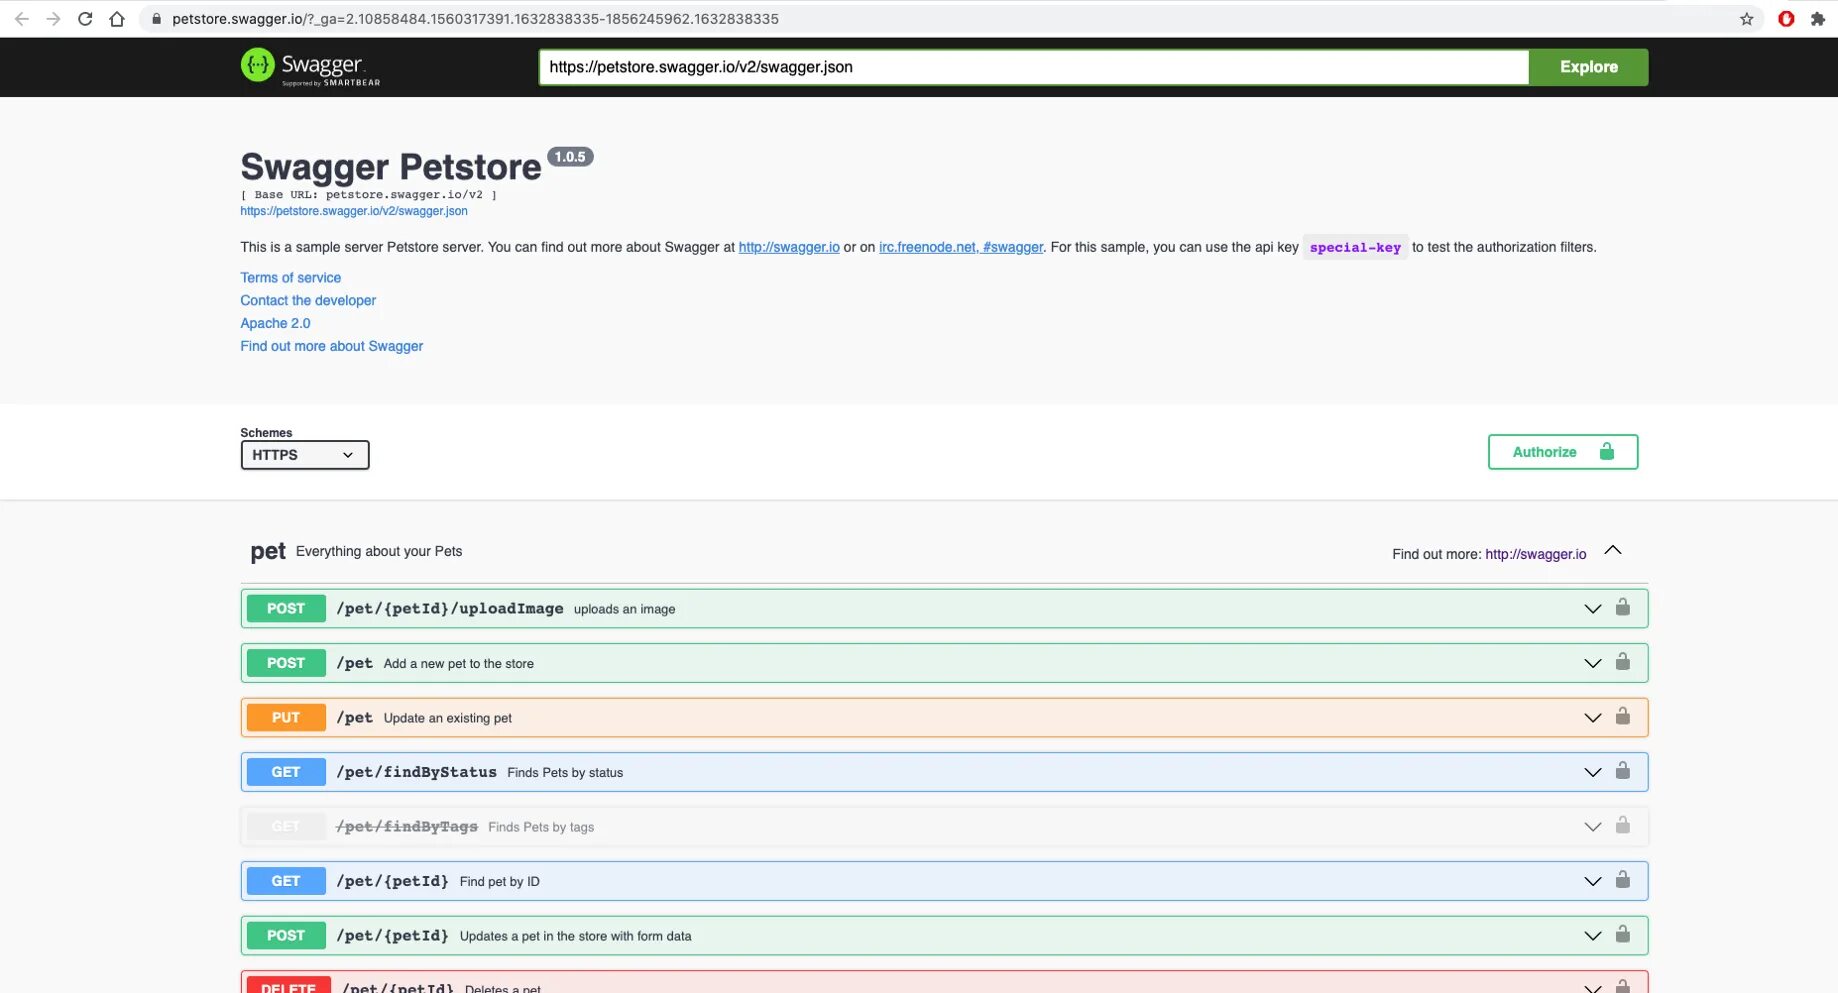Viewport: 1838px width, 993px height.
Task: Click the orange PUT badge for /pet
Action: [x=286, y=718]
